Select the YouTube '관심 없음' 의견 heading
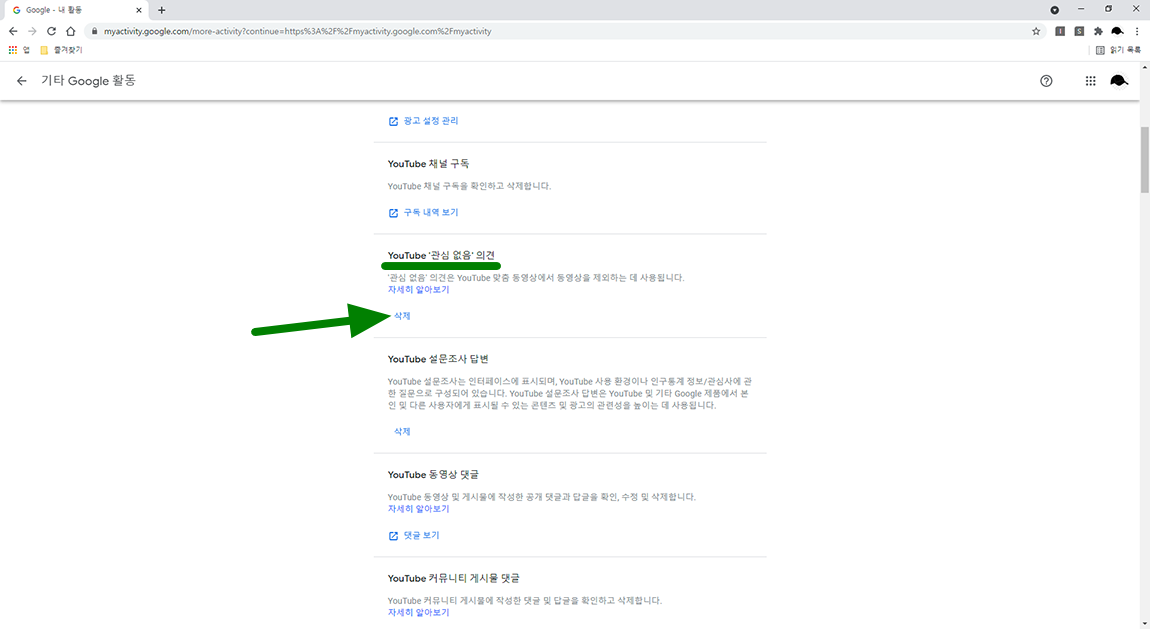 tap(441, 256)
